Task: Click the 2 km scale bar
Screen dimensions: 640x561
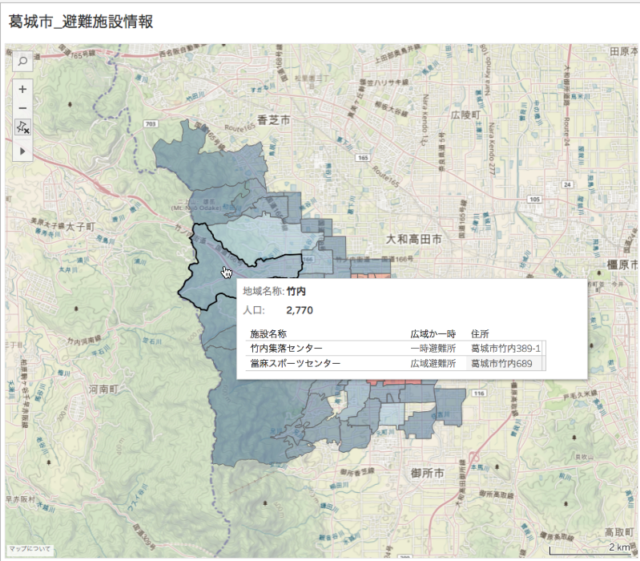Action: coord(590,546)
